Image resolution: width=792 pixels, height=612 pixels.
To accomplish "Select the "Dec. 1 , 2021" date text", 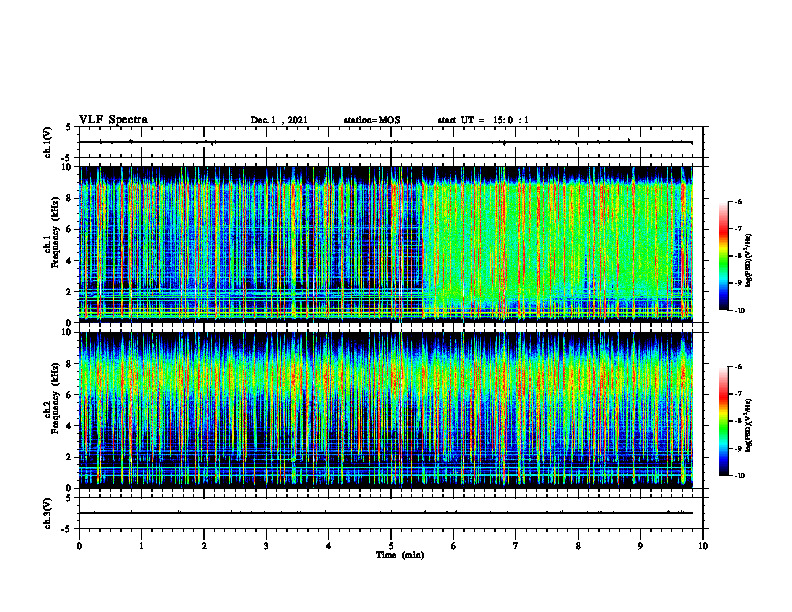I will [x=279, y=120].
